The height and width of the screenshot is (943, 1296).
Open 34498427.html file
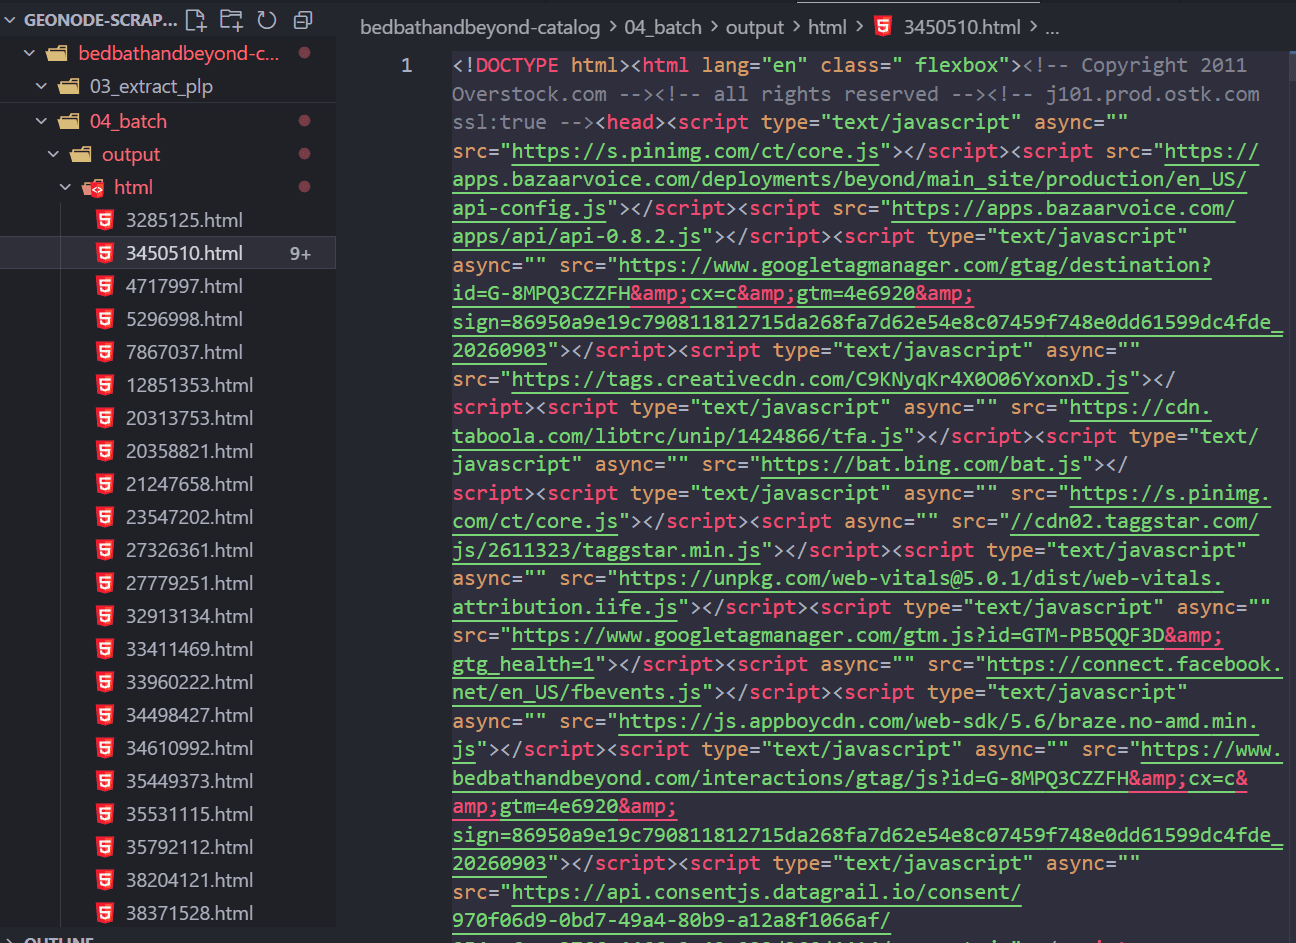click(189, 715)
